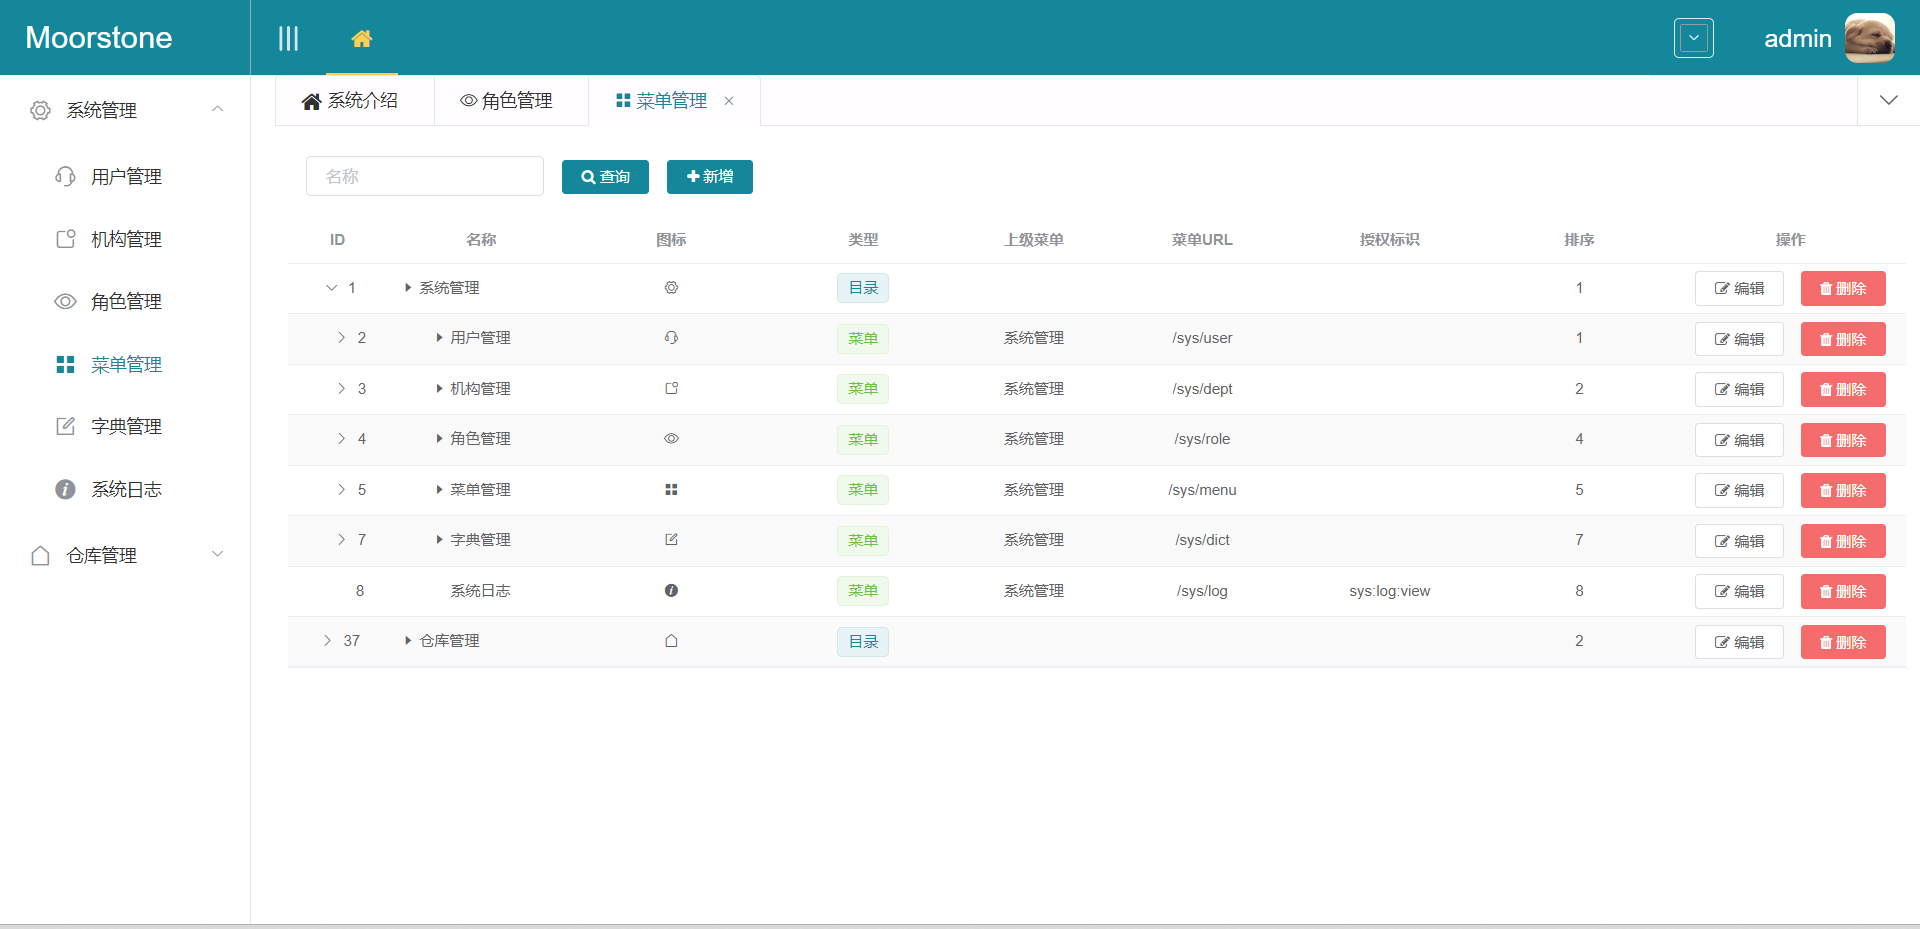The image size is (1920, 929).
Task: Edit the 用户管理 row
Action: 1739,339
